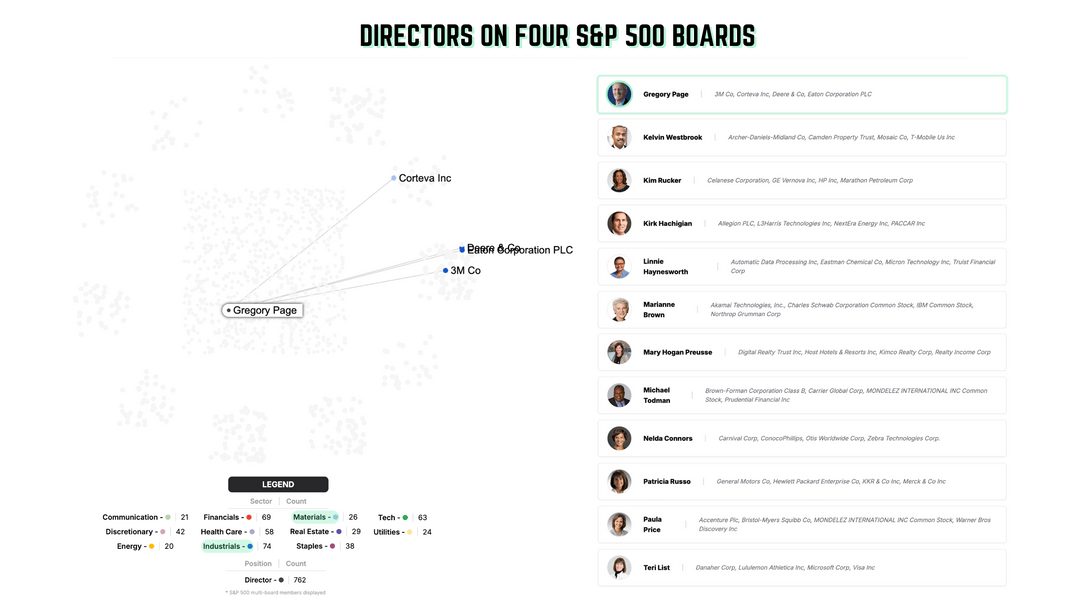Click Michael Todman's profile picture
This screenshot has width=1080, height=607.
coord(619,395)
